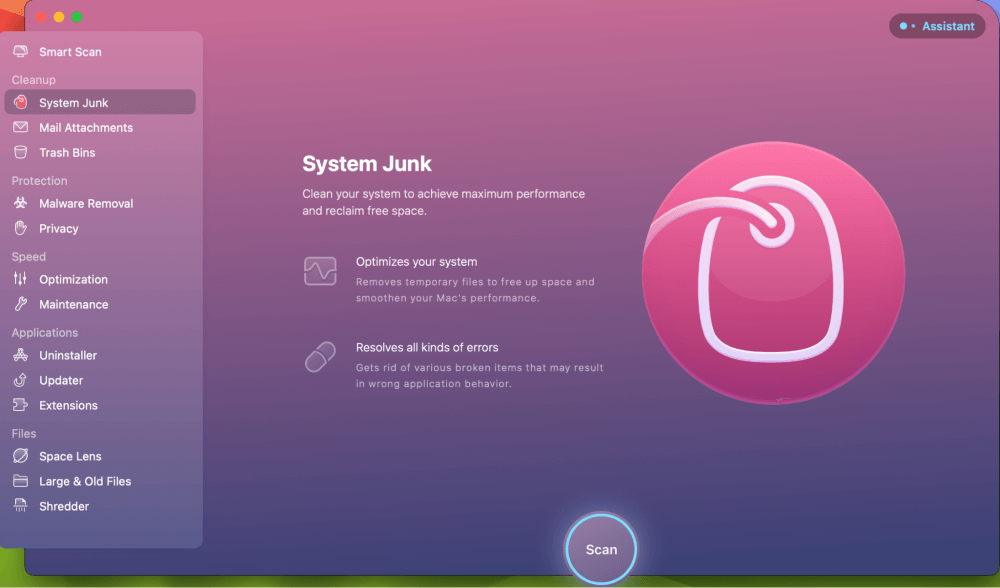The image size is (1000, 588).
Task: Open the Mail Attachments section
Action: coord(86,128)
